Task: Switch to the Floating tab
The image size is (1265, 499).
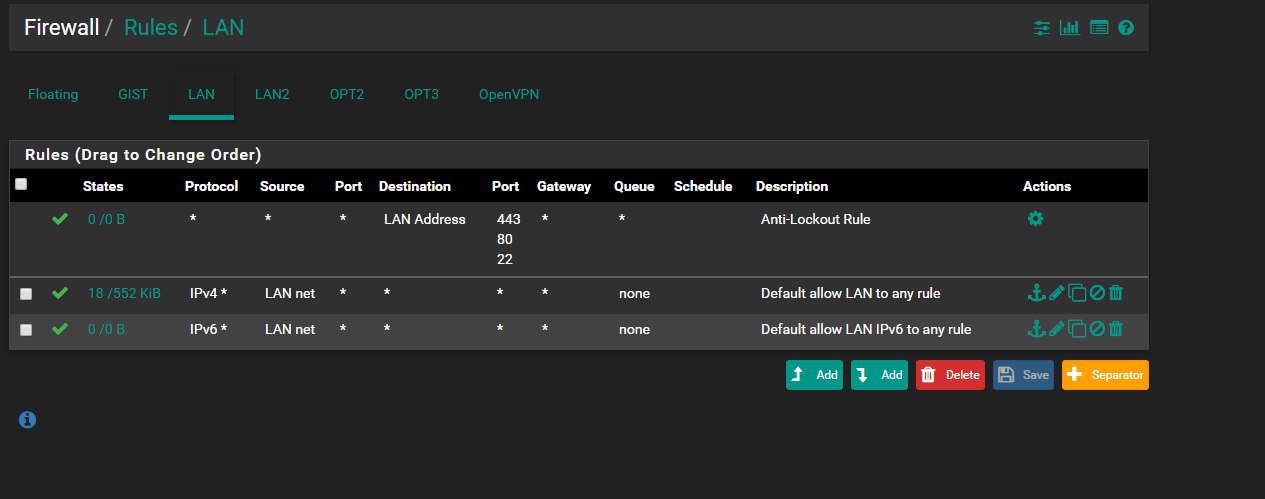Action: [53, 94]
